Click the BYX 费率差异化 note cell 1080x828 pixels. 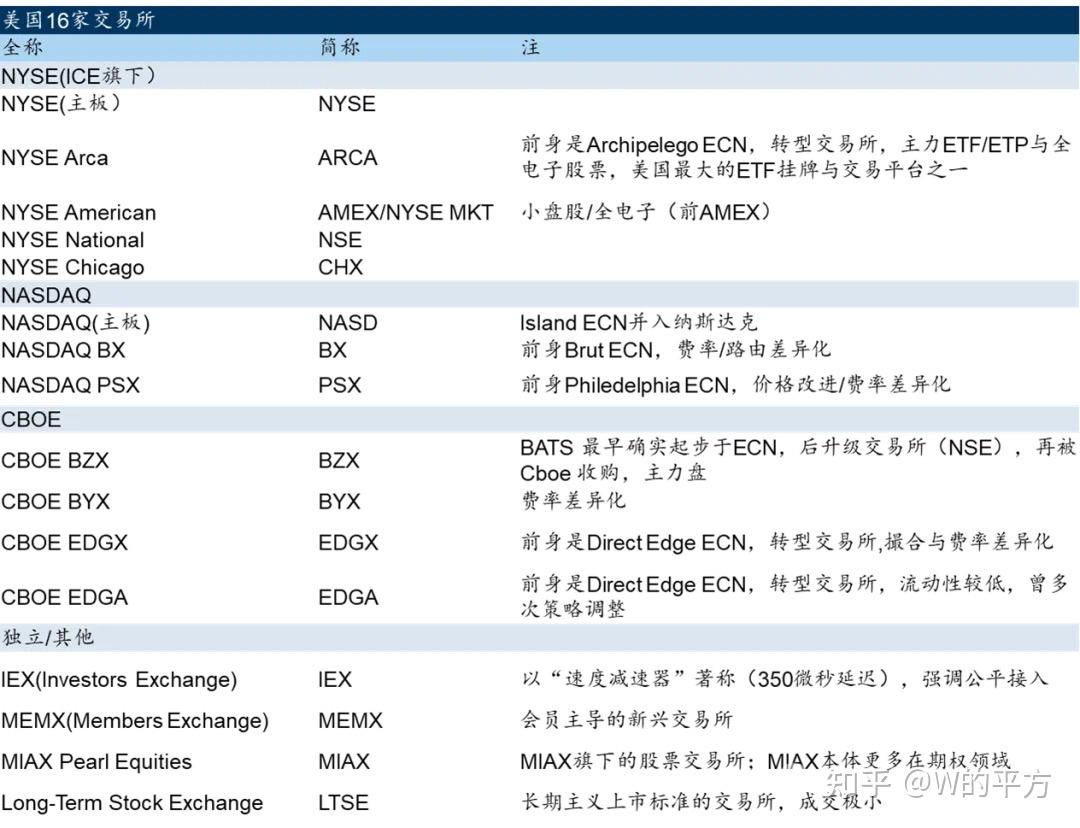[x=573, y=500]
